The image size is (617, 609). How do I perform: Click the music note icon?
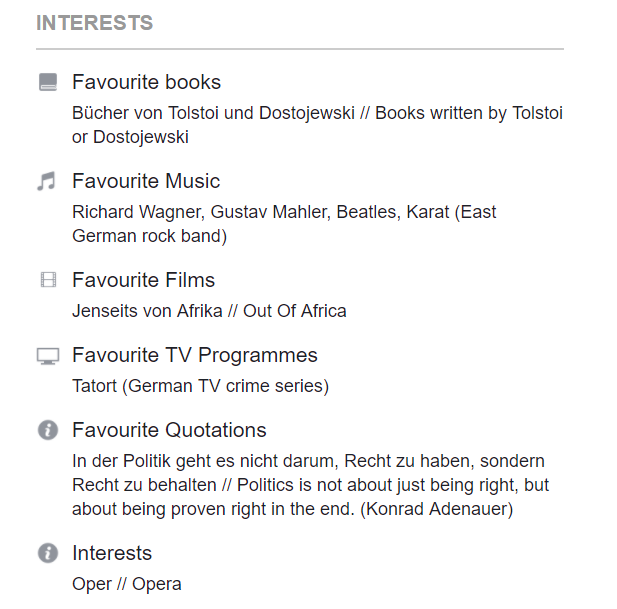(x=47, y=181)
